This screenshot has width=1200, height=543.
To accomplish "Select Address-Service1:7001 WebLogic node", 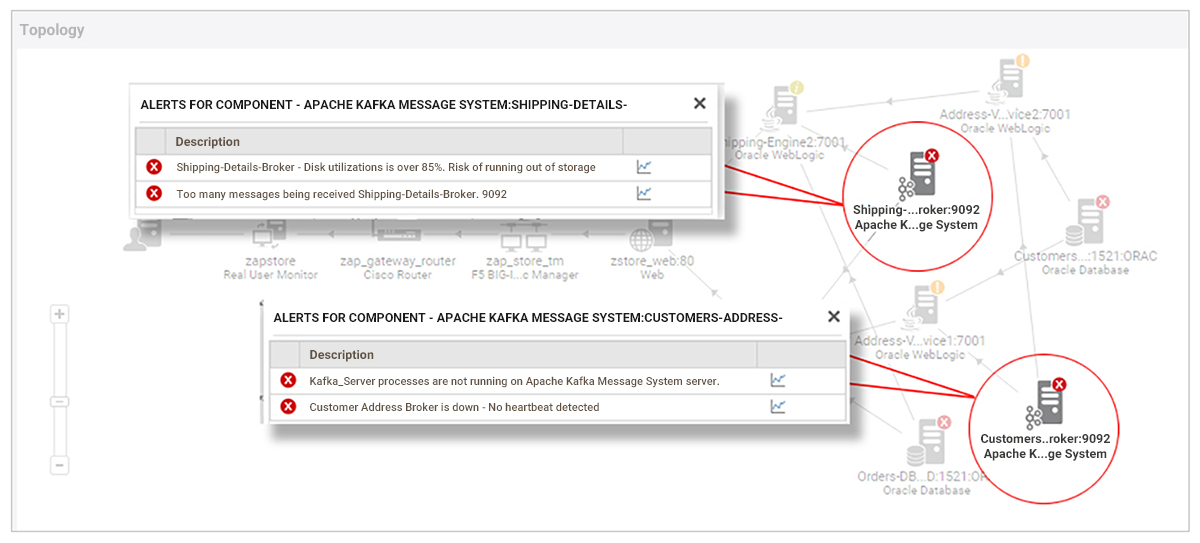I will point(922,307).
